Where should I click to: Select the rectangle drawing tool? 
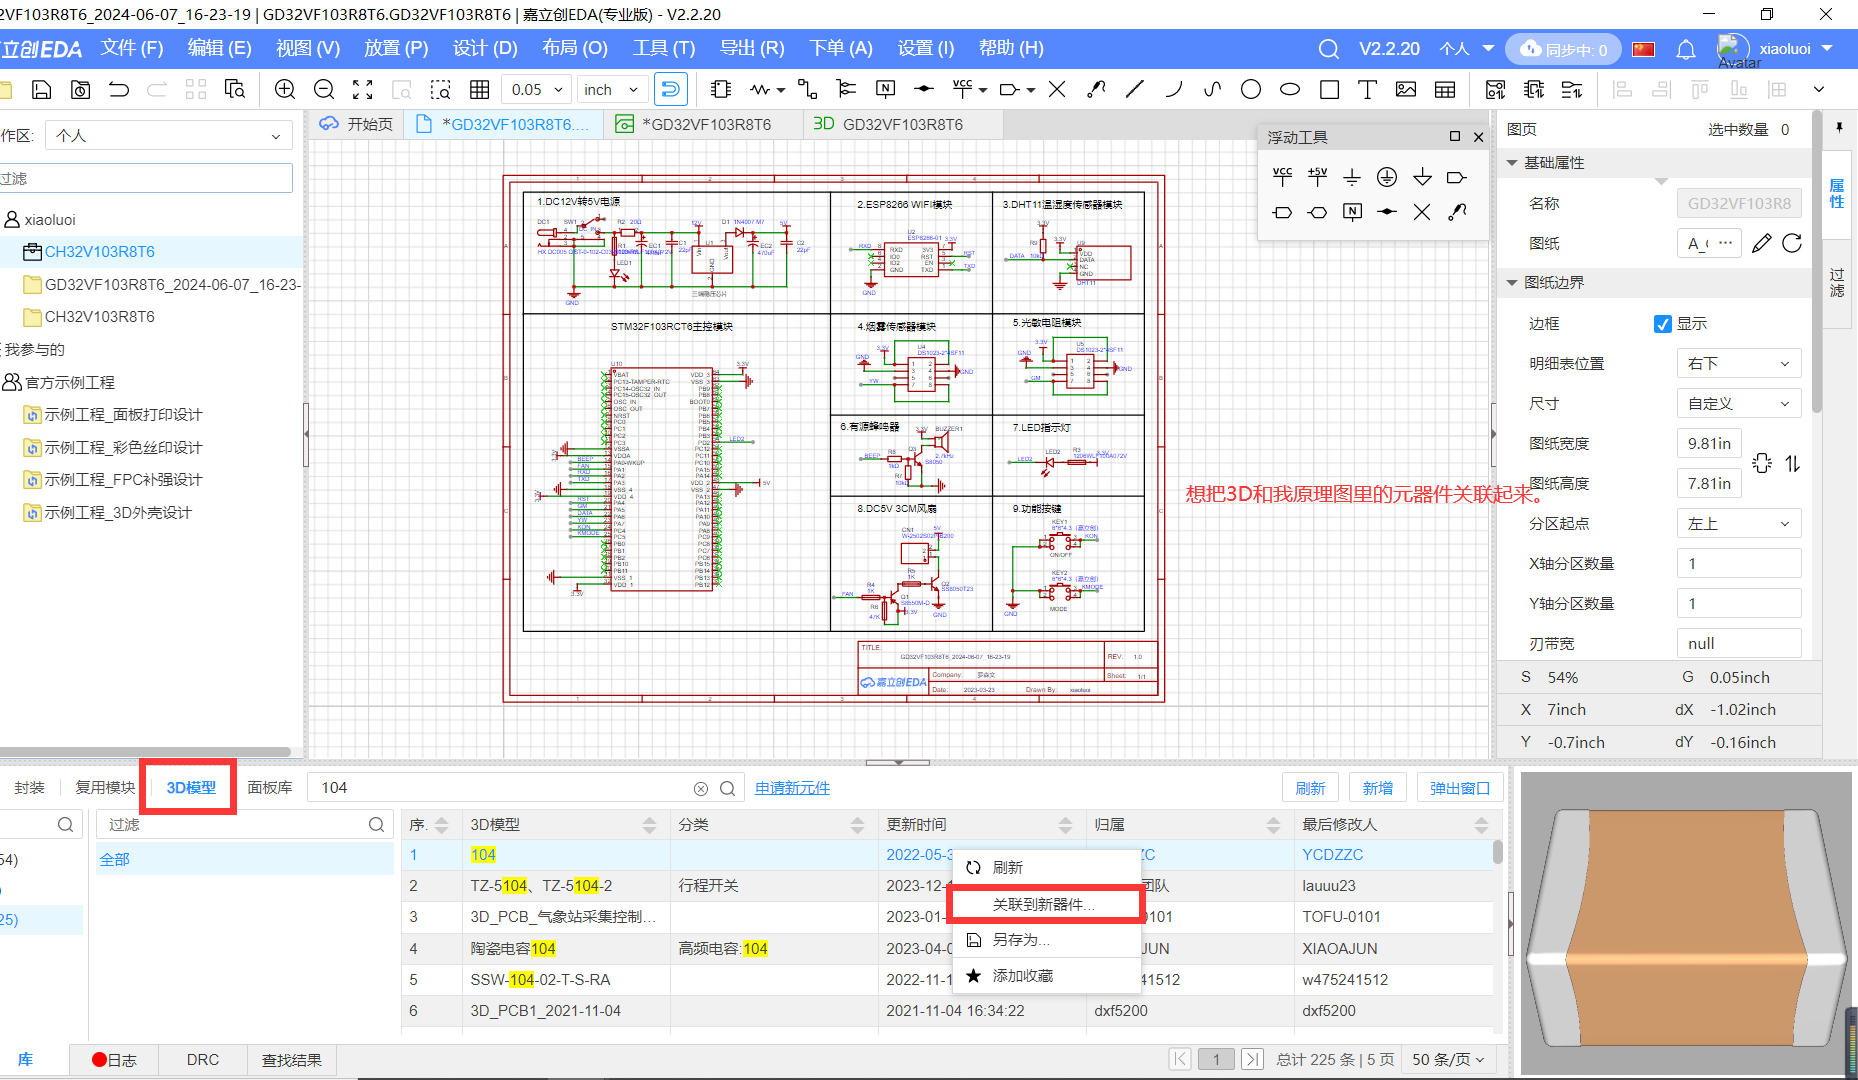point(1329,90)
